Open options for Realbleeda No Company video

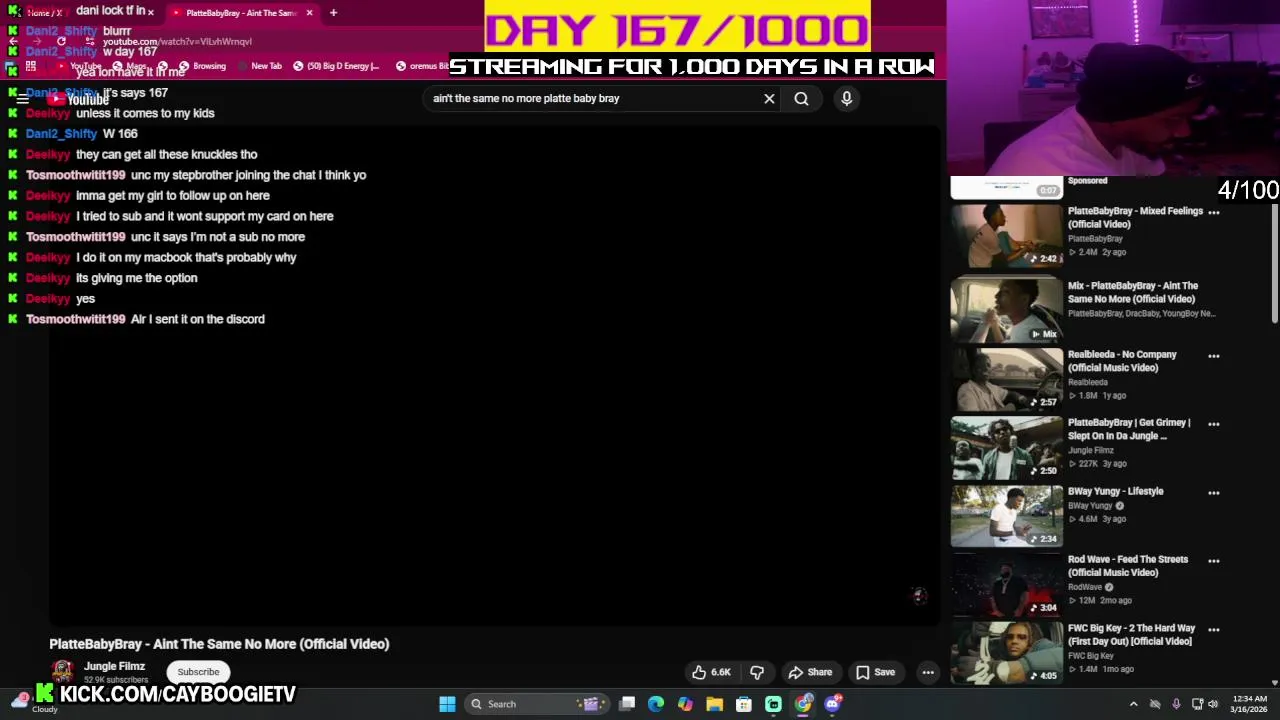[1214, 355]
